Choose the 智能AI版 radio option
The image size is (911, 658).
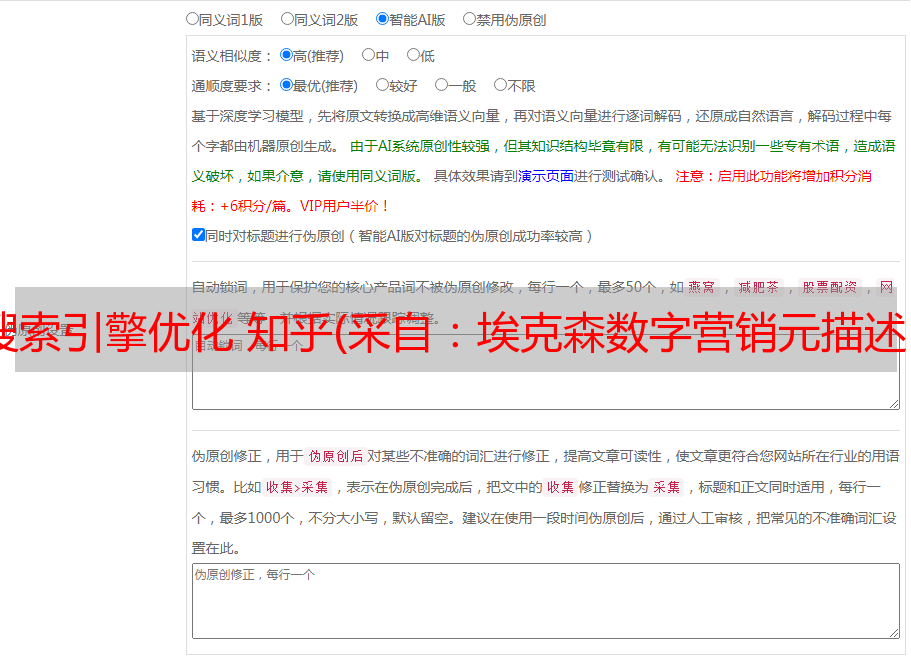[x=382, y=19]
